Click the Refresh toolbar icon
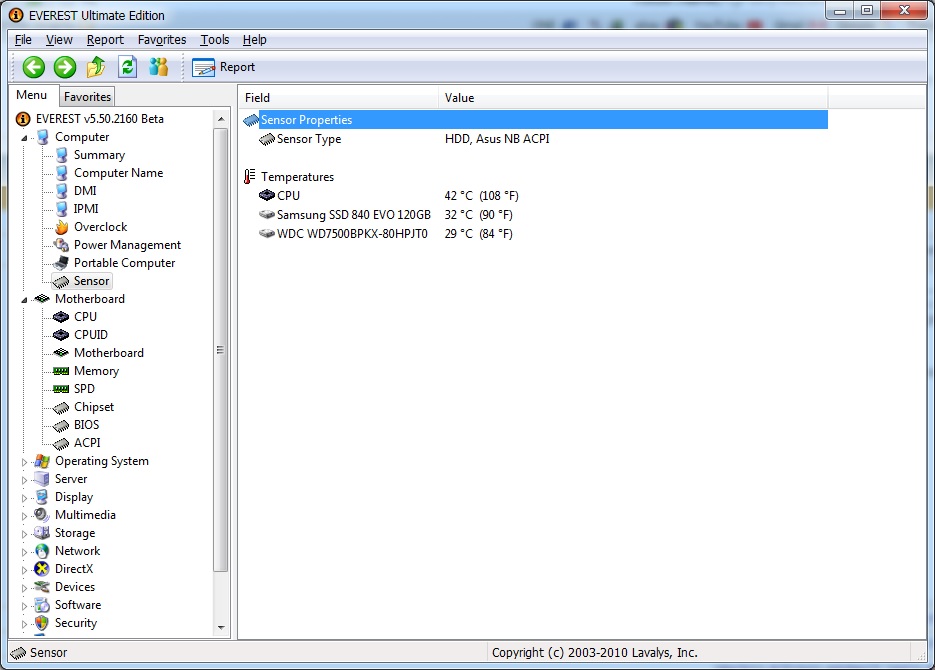This screenshot has height=670, width=935. click(127, 67)
